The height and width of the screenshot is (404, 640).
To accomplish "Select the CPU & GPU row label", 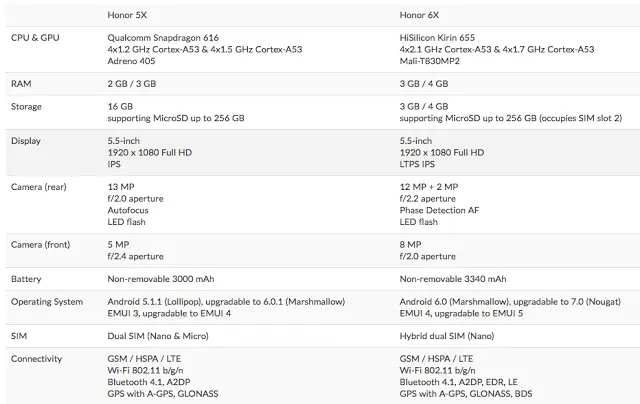I will click(34, 36).
